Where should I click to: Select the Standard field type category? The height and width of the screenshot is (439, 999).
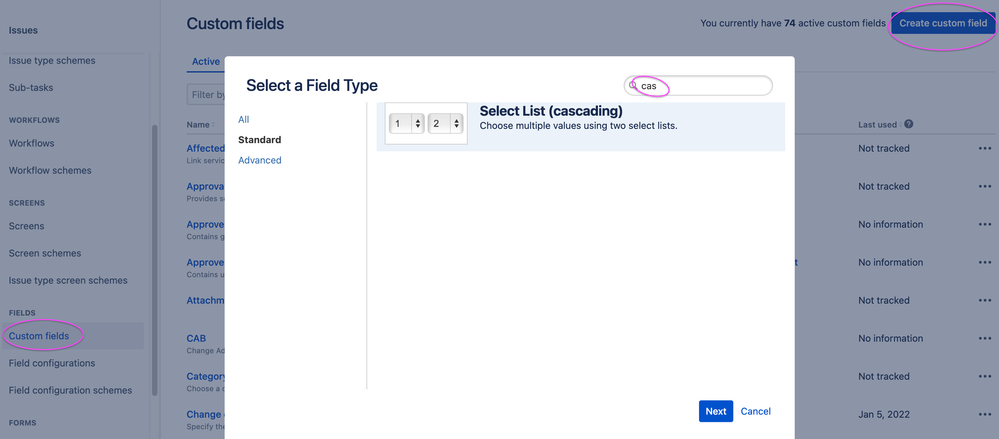point(259,140)
